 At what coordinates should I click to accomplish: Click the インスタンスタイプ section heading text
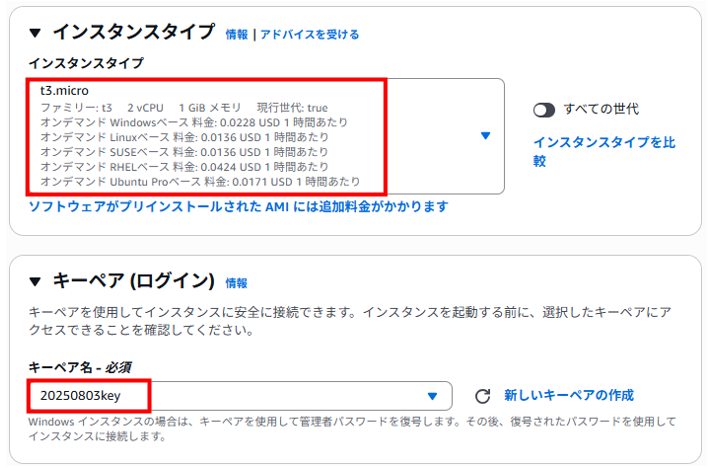tap(133, 32)
